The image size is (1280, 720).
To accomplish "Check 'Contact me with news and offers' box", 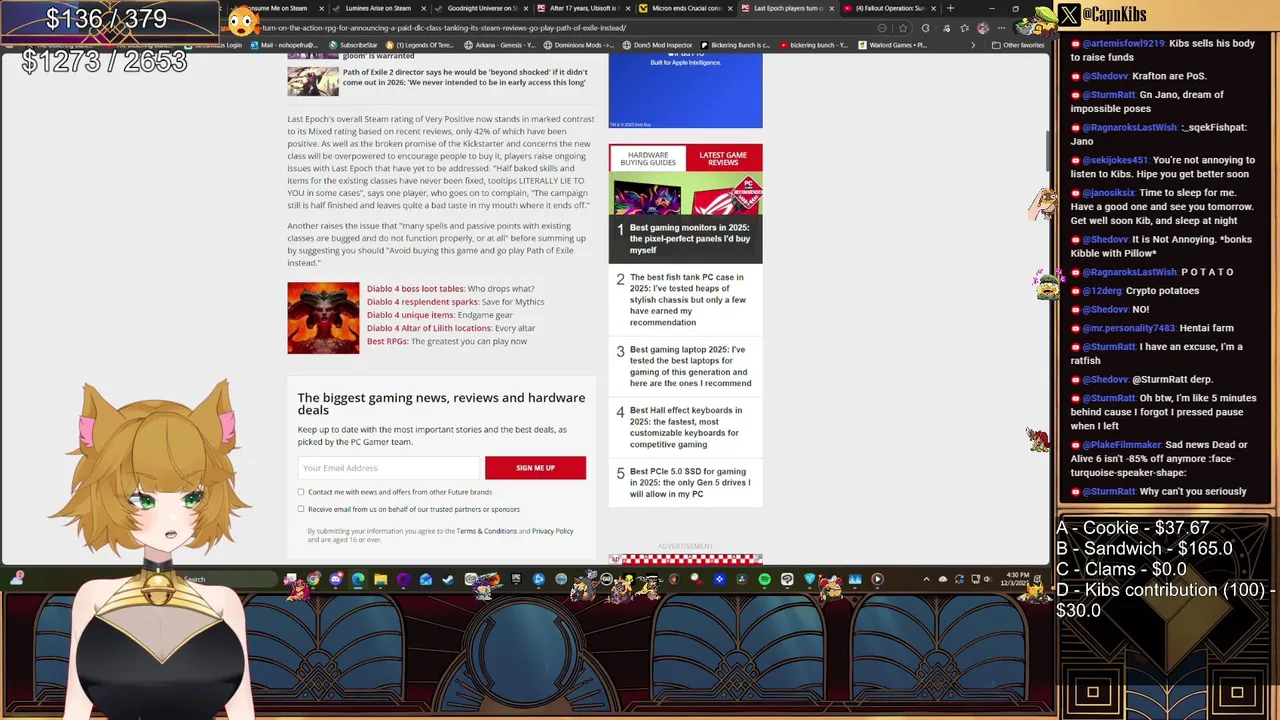I will [301, 492].
